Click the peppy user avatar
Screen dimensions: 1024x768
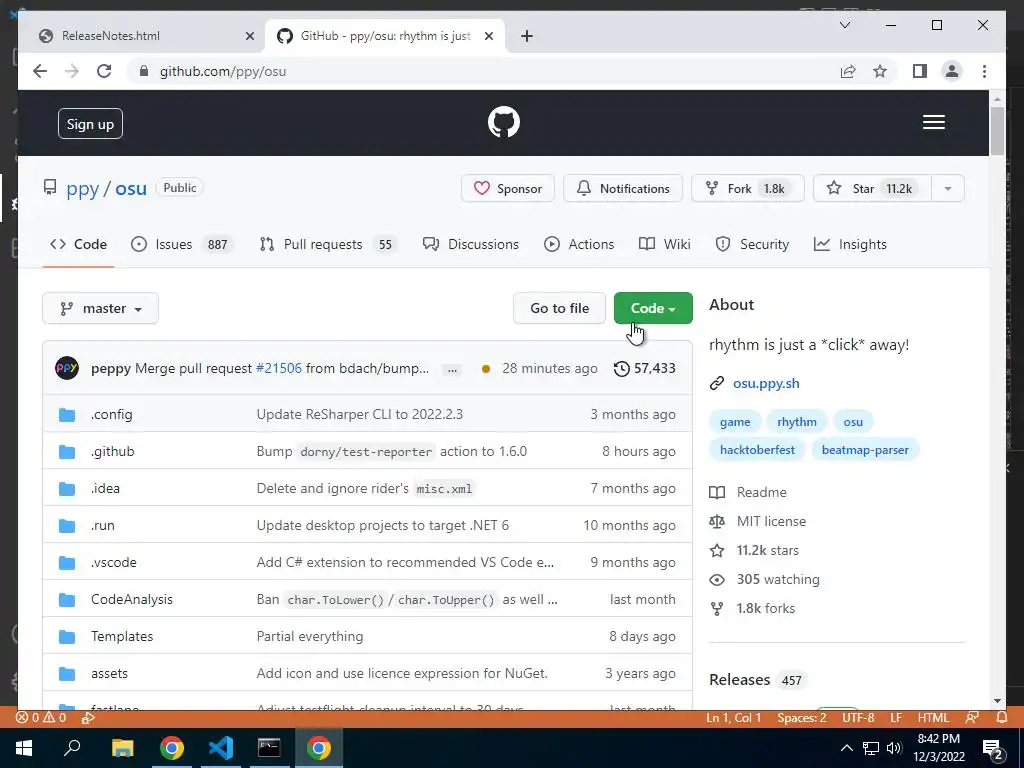(x=67, y=368)
